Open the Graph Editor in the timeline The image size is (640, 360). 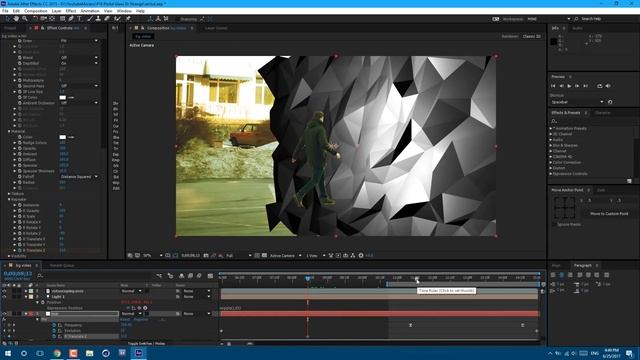tap(210, 276)
